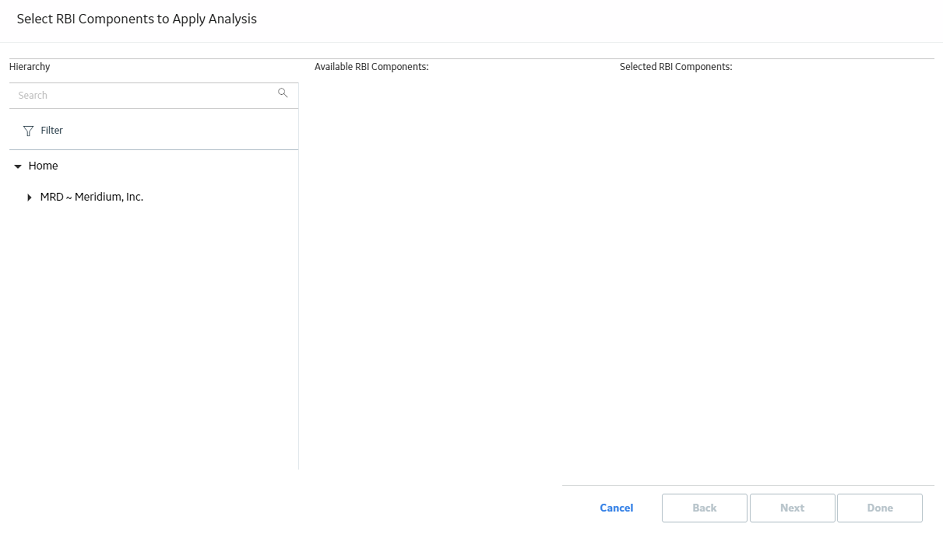Click the Done button
The width and height of the screenshot is (945, 540).
click(880, 508)
